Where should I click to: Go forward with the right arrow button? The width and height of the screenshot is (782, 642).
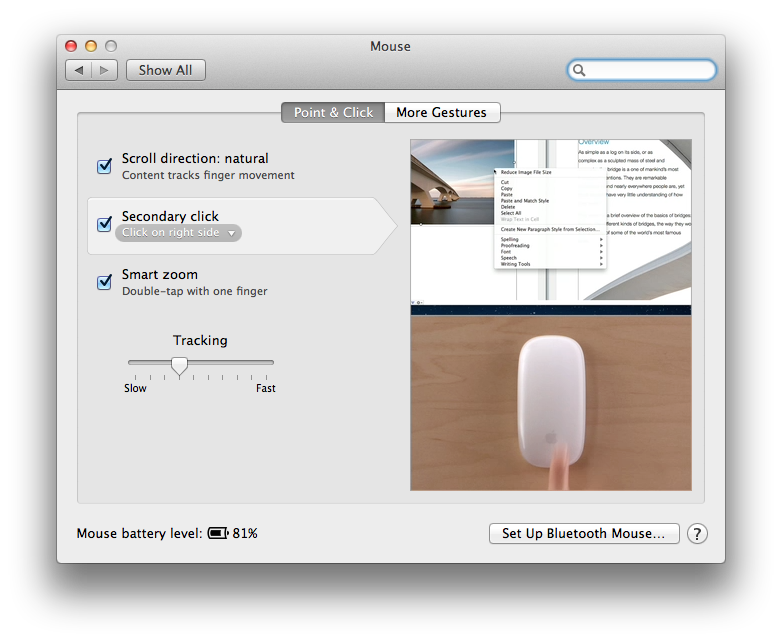(105, 70)
